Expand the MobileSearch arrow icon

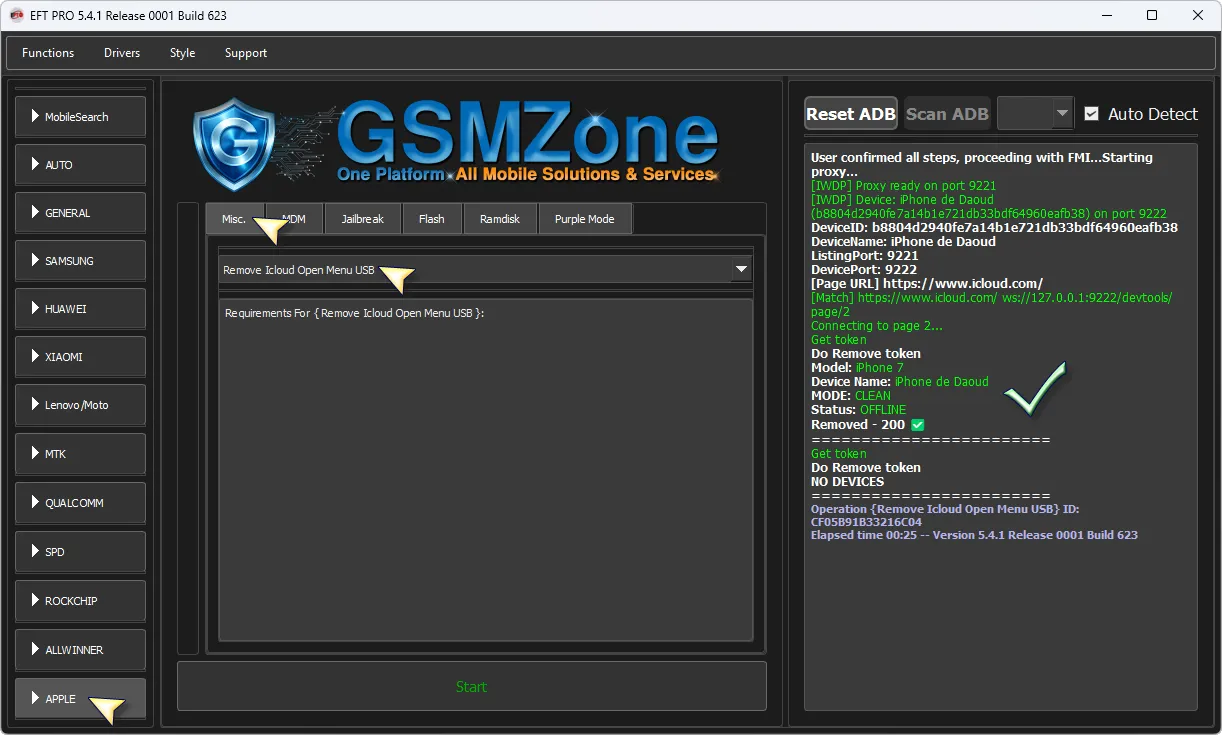pyautogui.click(x=35, y=117)
